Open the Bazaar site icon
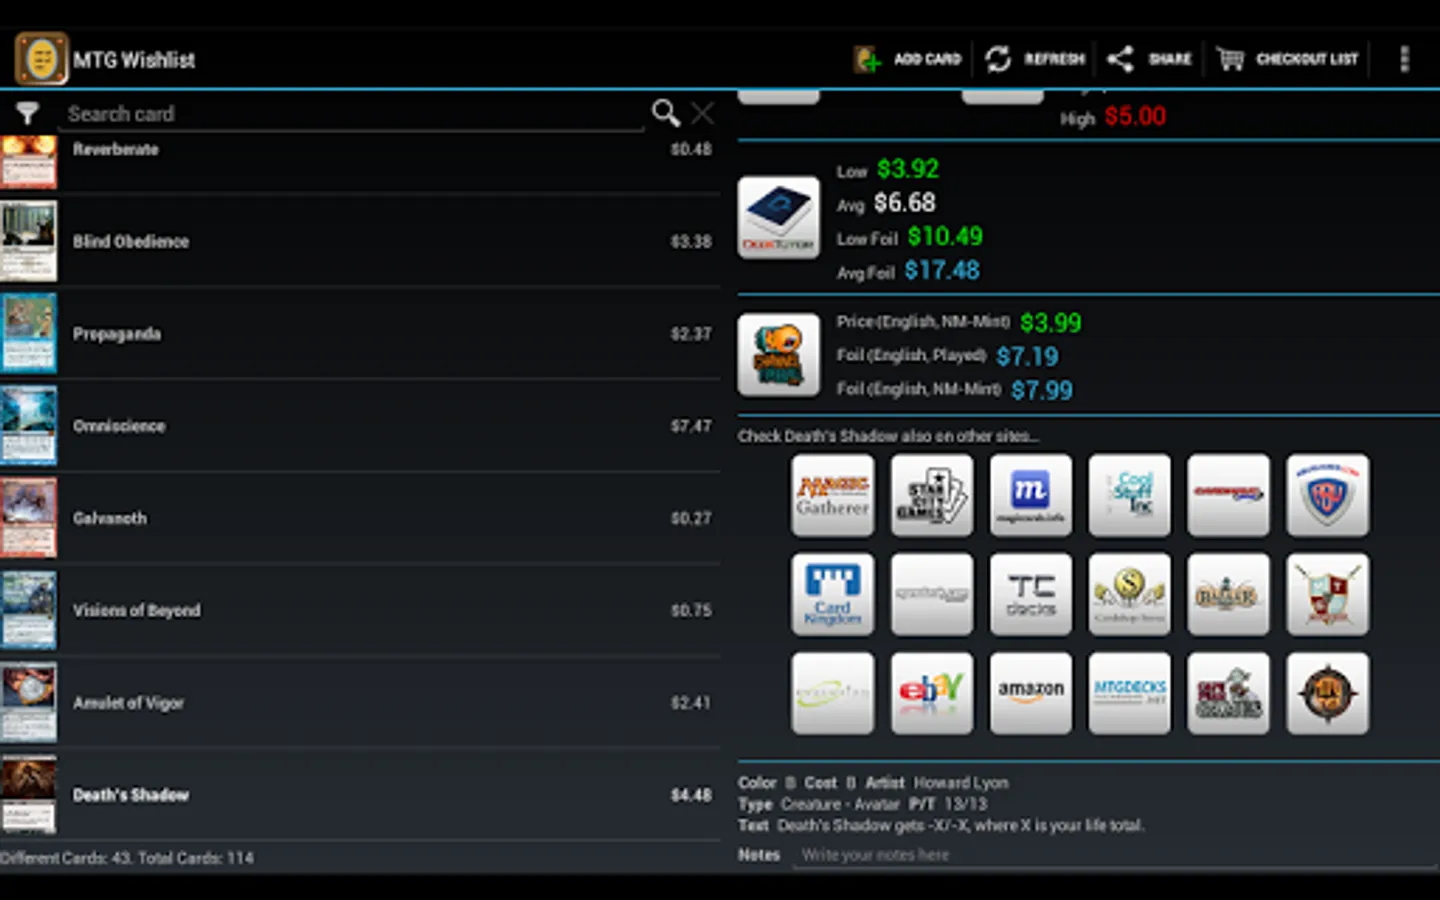This screenshot has height=900, width=1440. pyautogui.click(x=1229, y=595)
